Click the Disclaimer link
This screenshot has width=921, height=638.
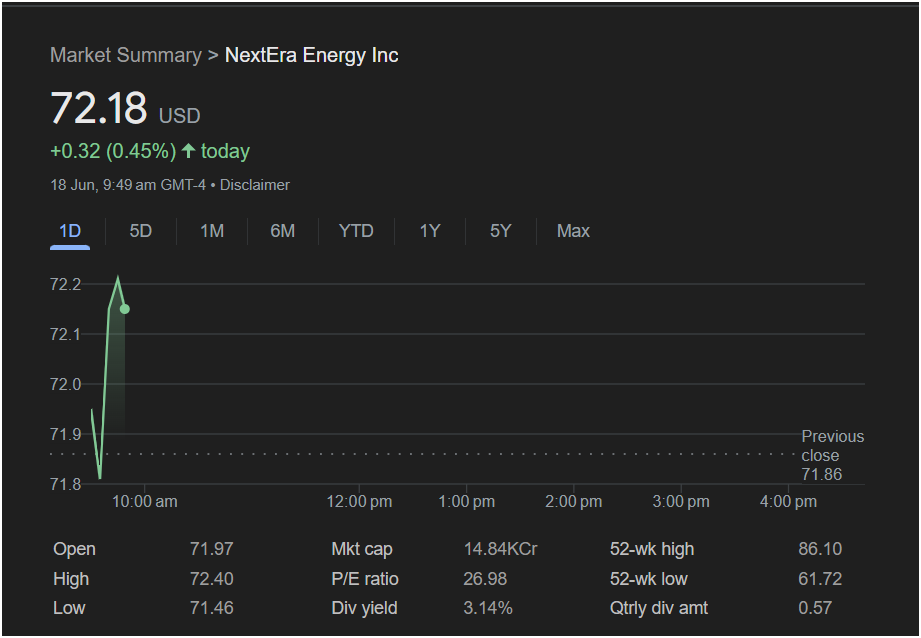point(254,185)
